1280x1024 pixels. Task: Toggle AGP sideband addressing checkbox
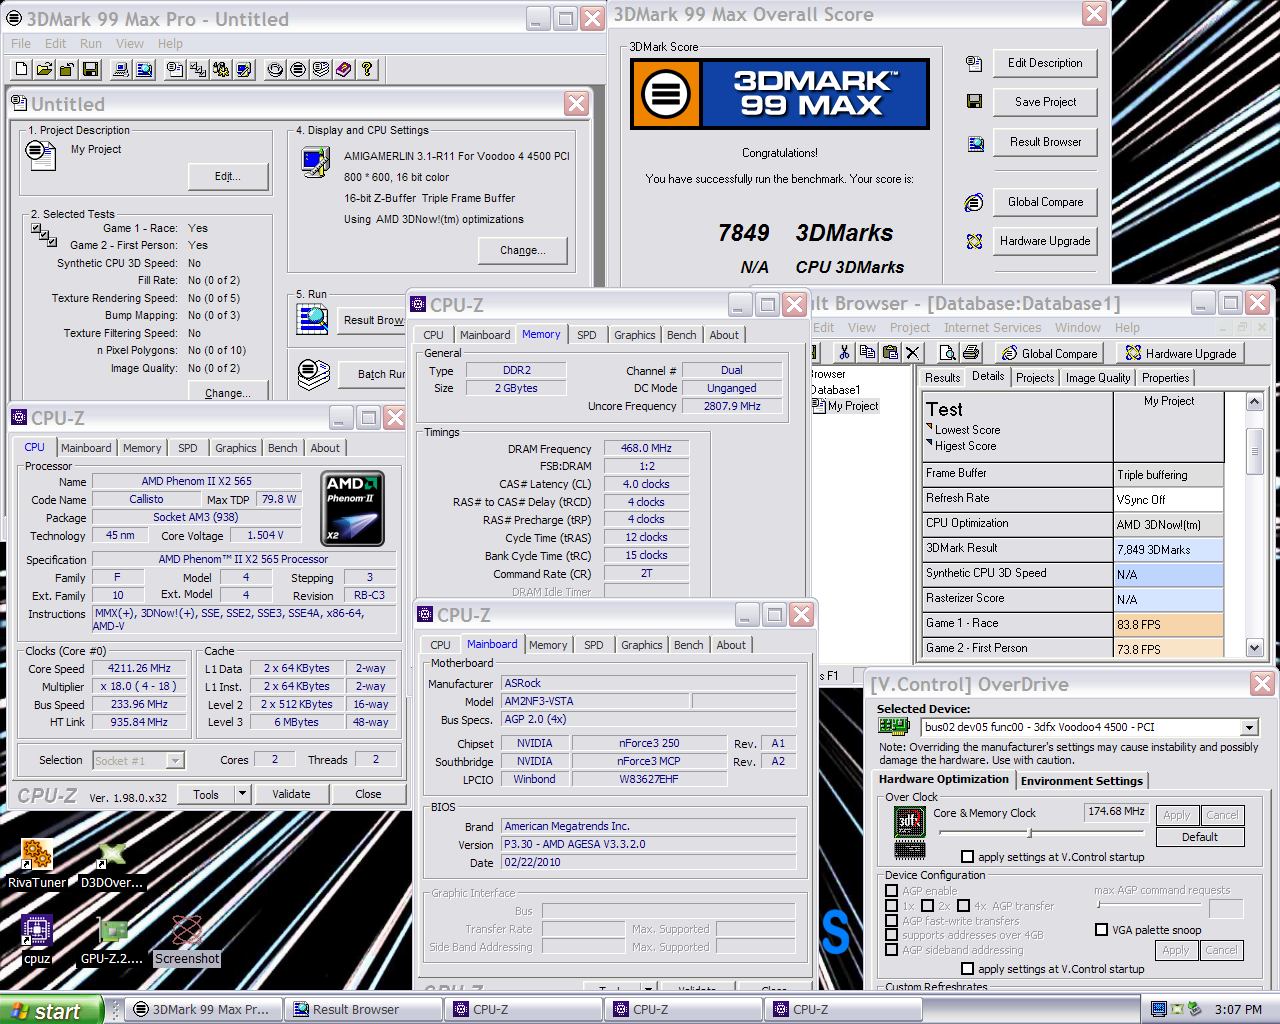[891, 950]
